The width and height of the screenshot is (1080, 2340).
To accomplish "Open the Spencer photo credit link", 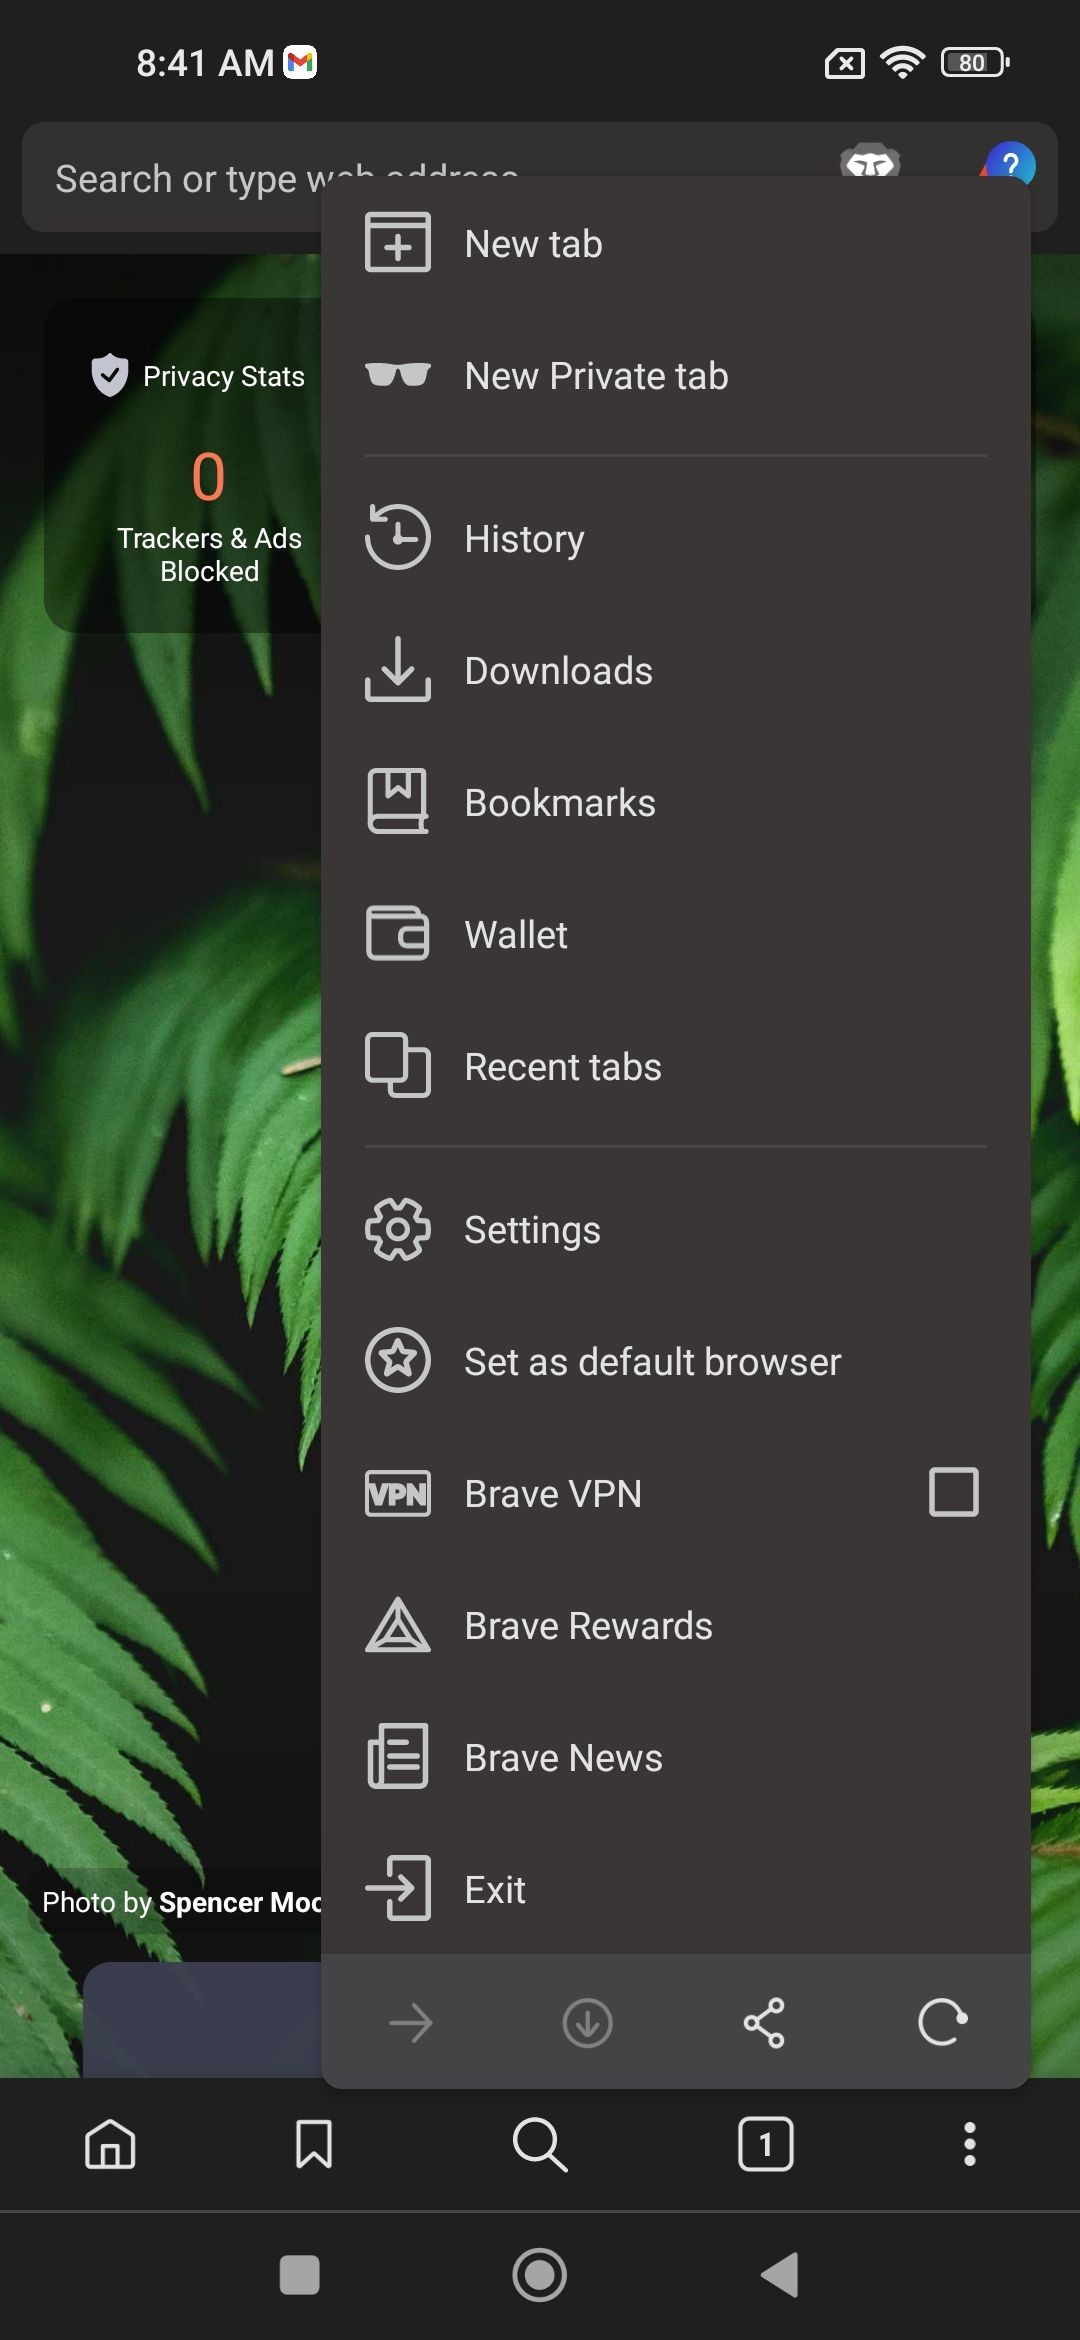I will (x=181, y=1902).
